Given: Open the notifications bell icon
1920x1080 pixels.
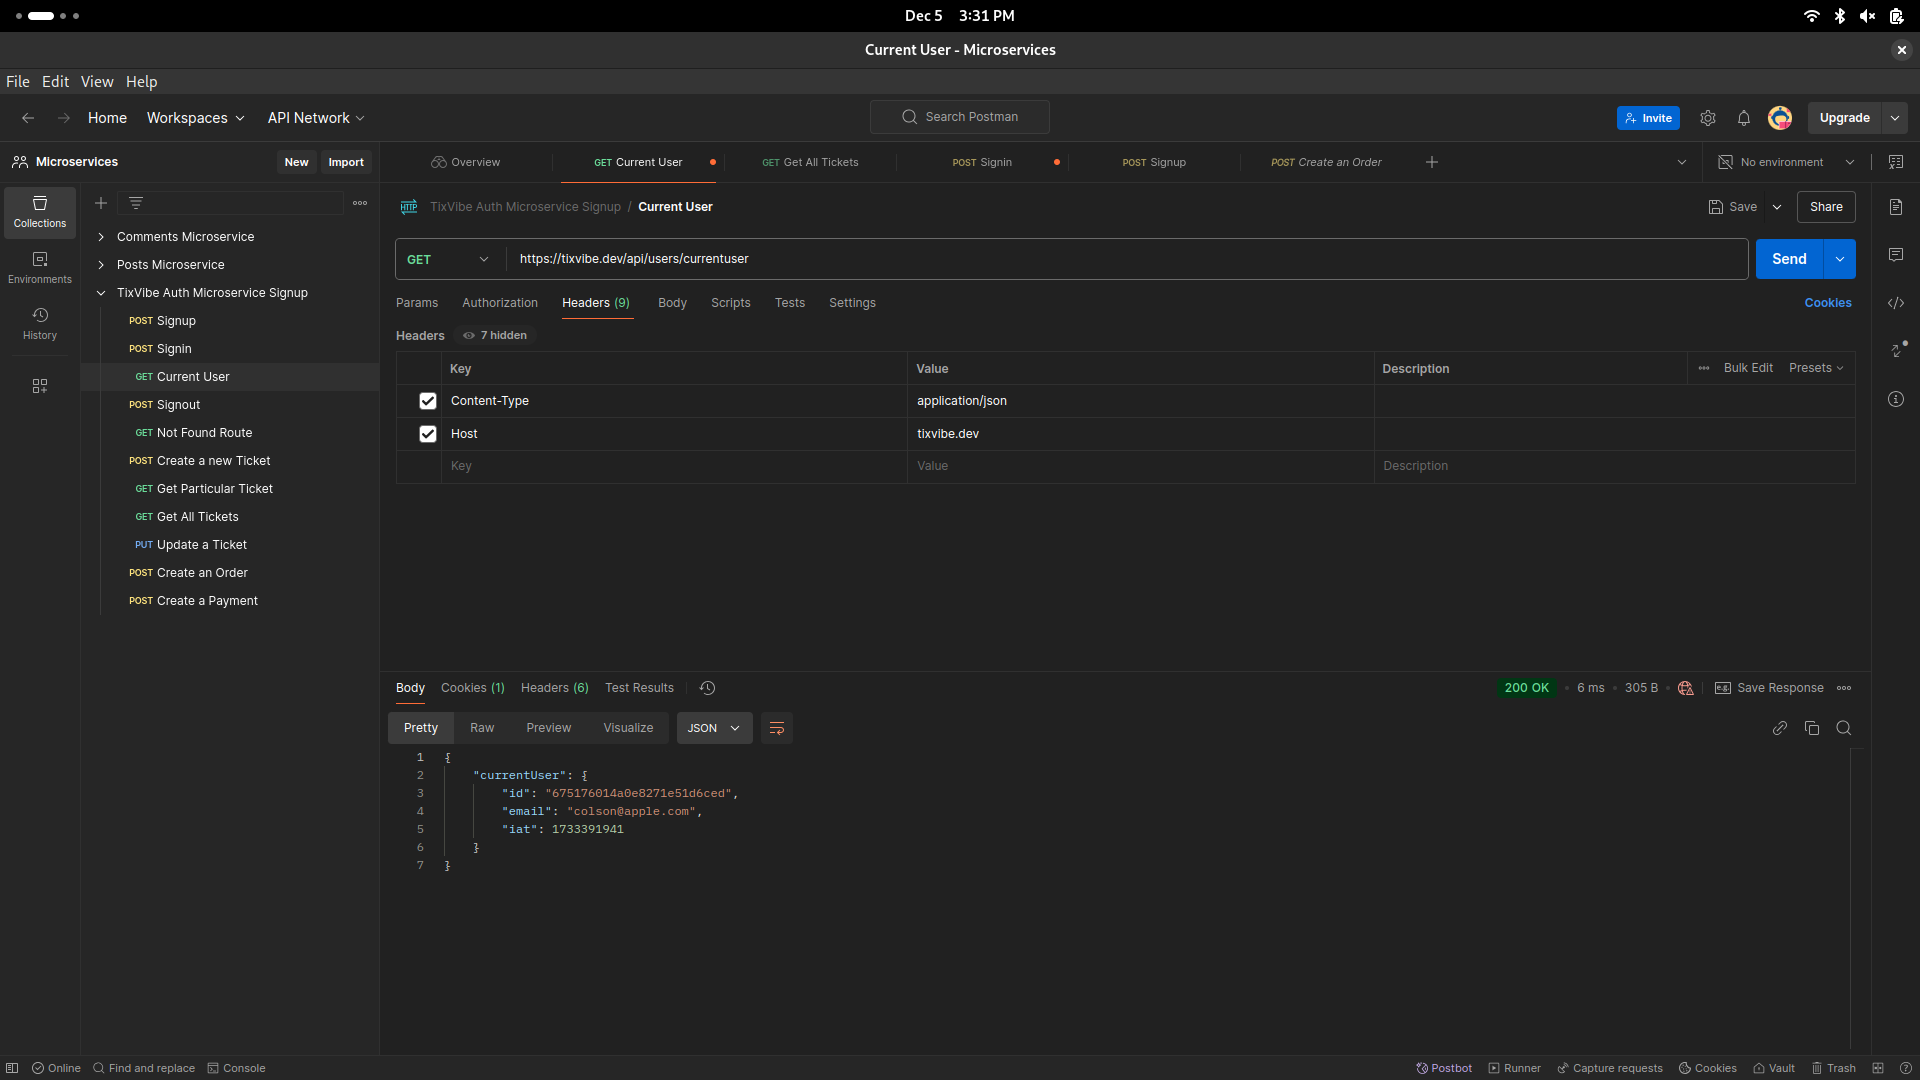Looking at the screenshot, I should [1744, 118].
